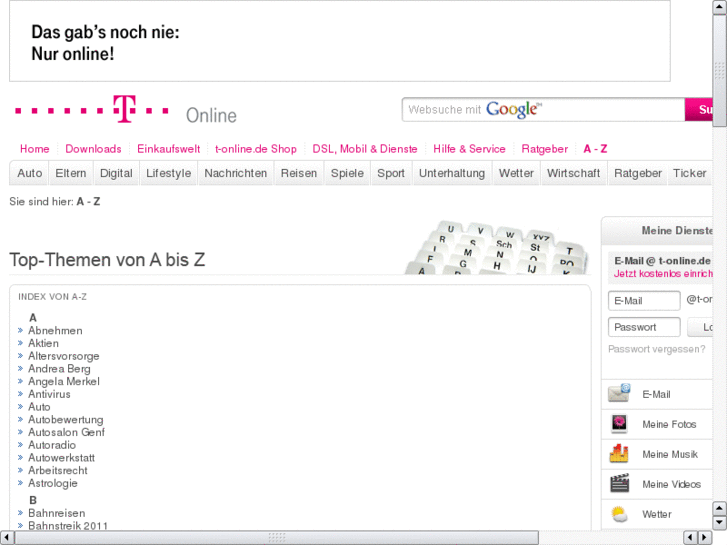The height and width of the screenshot is (545, 727).
Task: Open the Bahnreisen topic link
Action: pyautogui.click(x=57, y=513)
